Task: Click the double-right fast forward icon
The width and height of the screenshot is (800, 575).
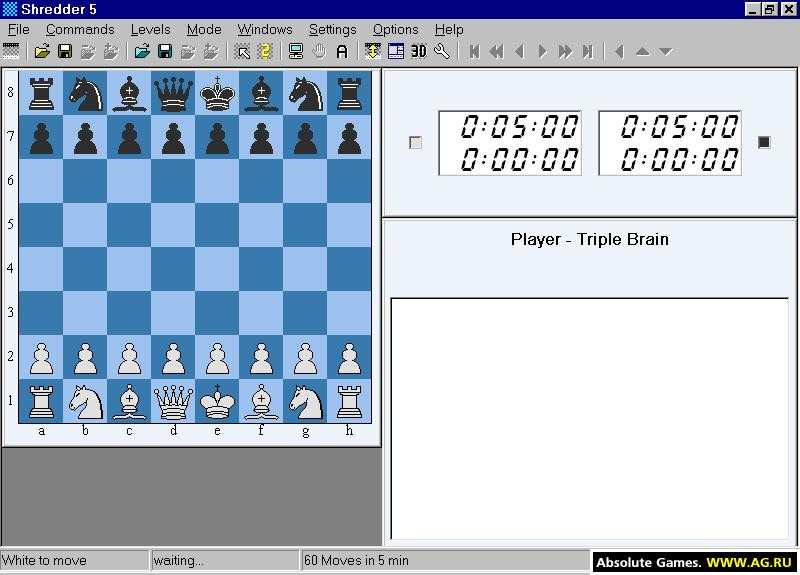Action: [x=565, y=52]
